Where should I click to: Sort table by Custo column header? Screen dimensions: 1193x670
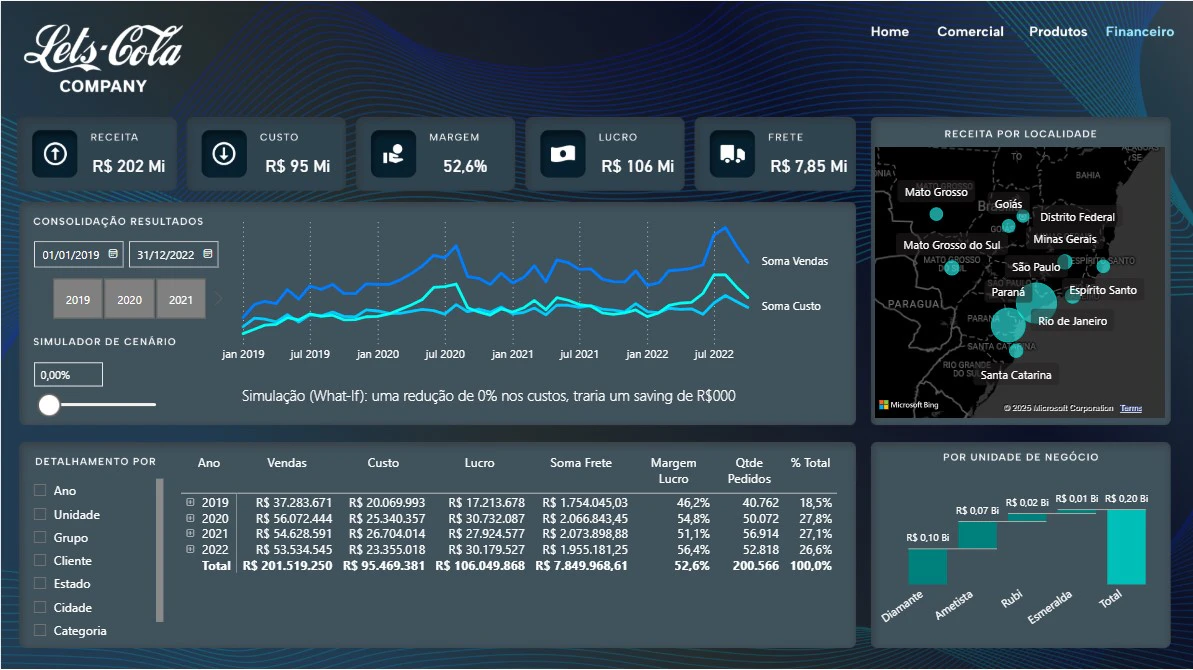pyautogui.click(x=383, y=462)
